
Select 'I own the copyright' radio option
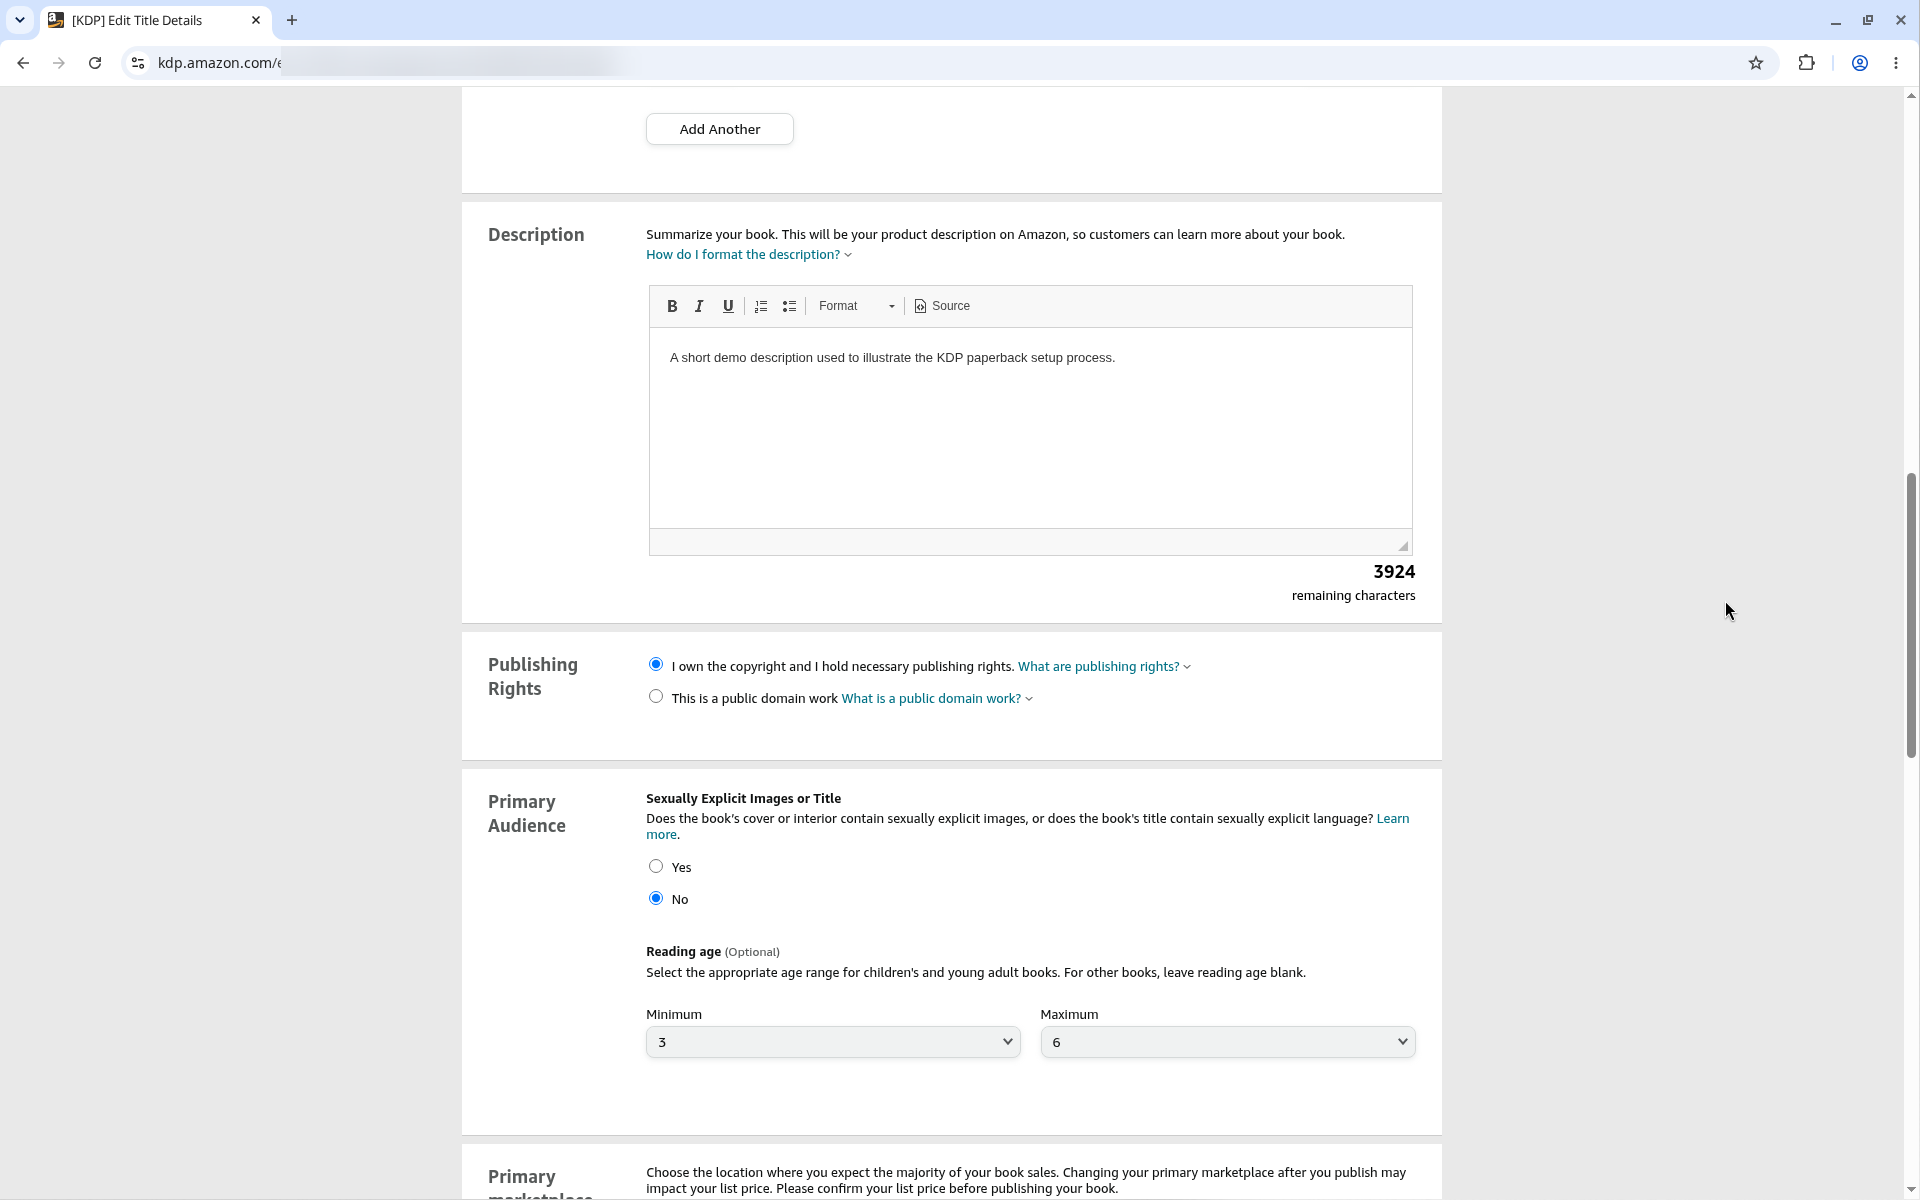click(656, 665)
